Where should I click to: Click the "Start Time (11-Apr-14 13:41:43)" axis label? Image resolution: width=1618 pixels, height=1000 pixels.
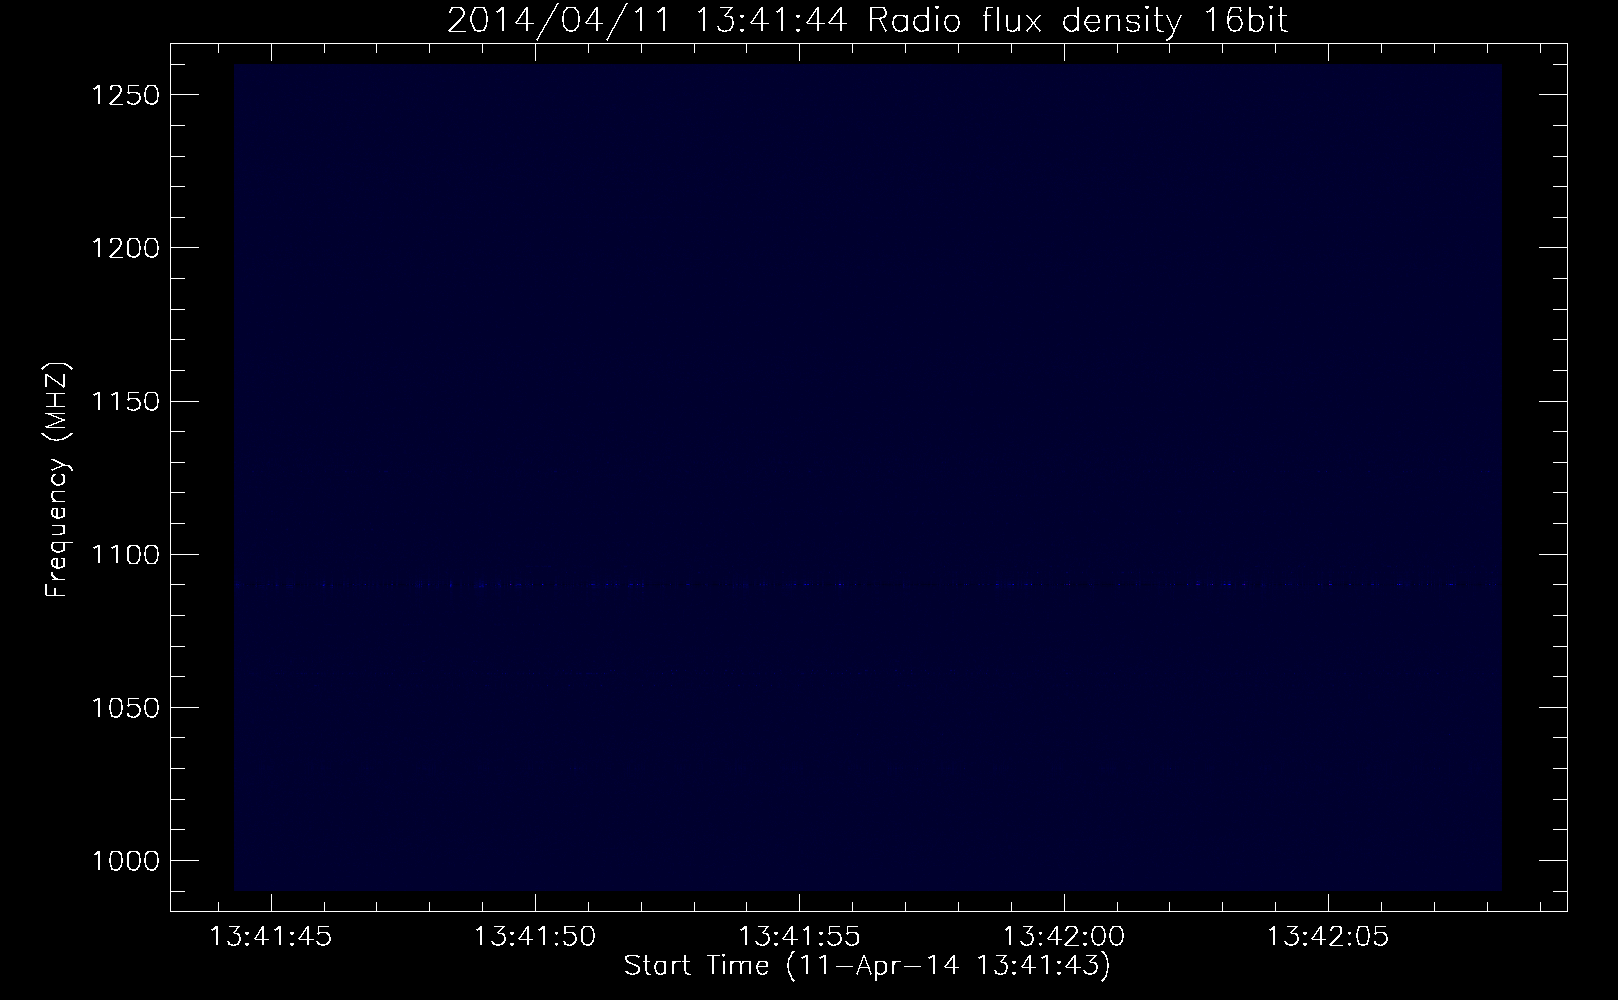click(867, 966)
